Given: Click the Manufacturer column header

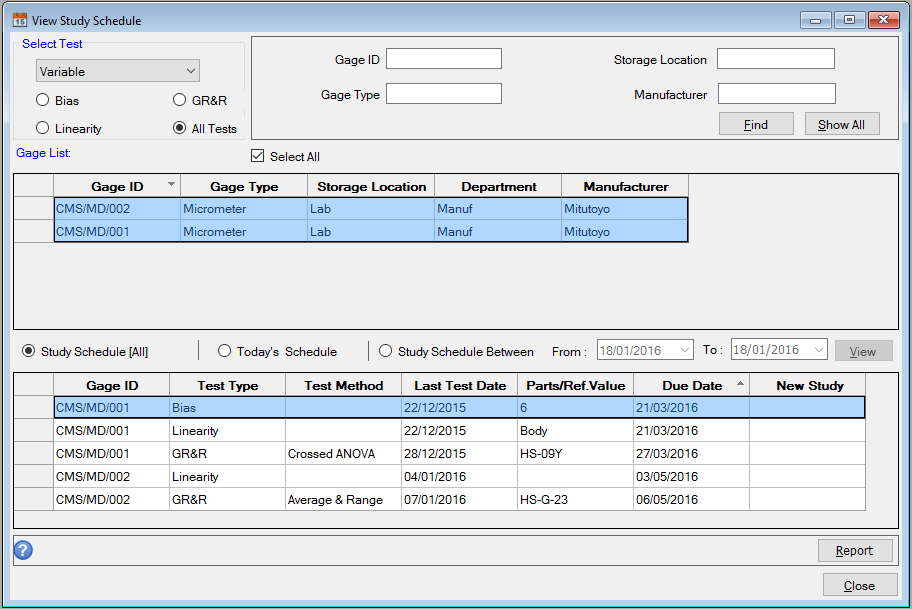Looking at the screenshot, I should [x=626, y=187].
